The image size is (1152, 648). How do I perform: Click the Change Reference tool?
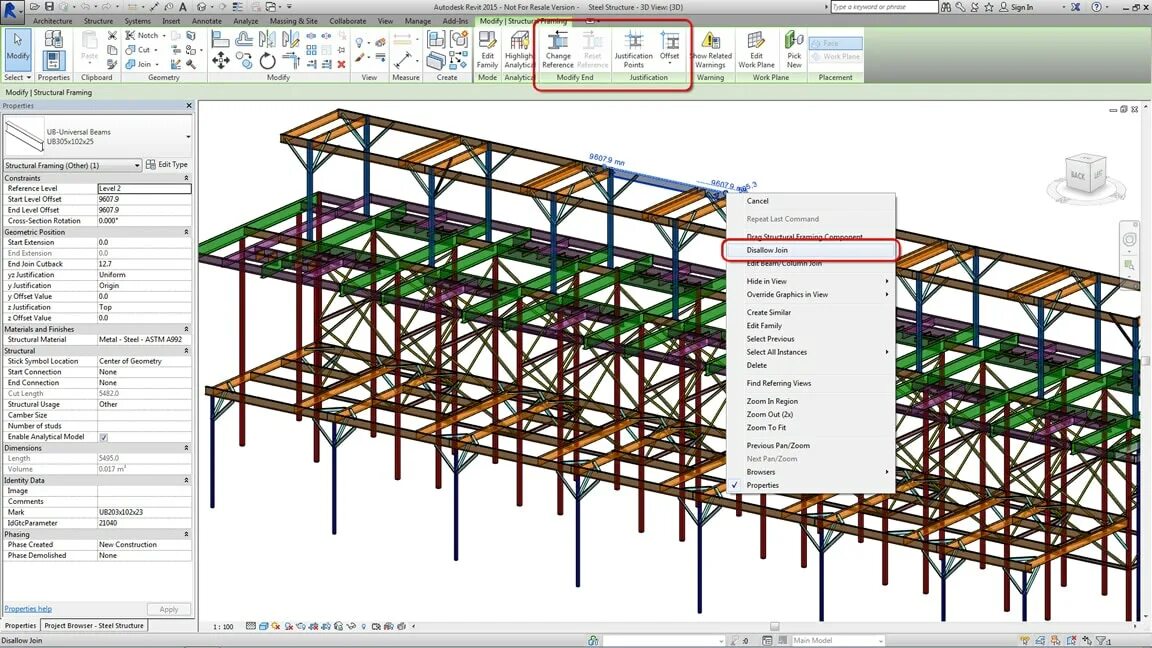pyautogui.click(x=558, y=50)
